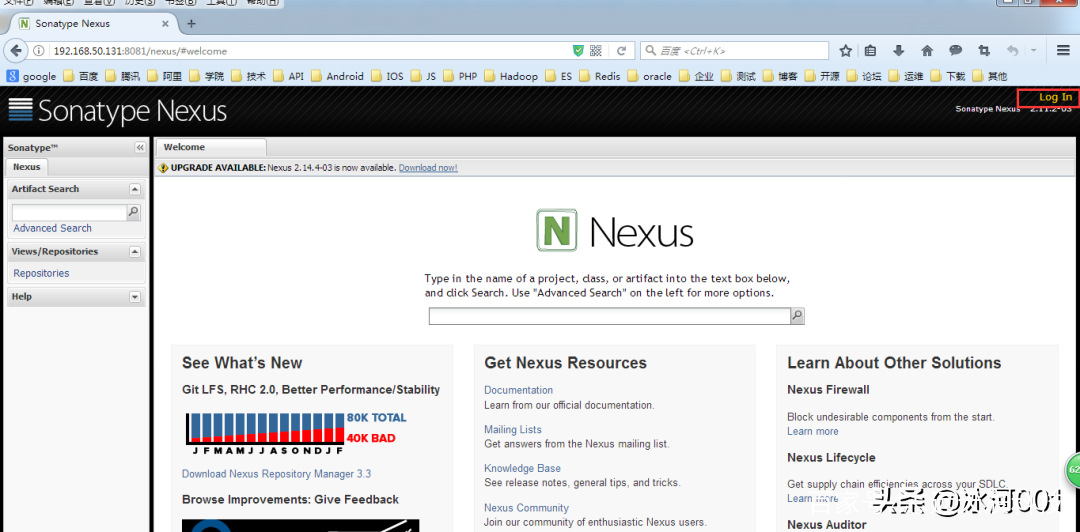
Task: Click Download Nexus Repository Manager 3.3 link
Action: point(276,474)
